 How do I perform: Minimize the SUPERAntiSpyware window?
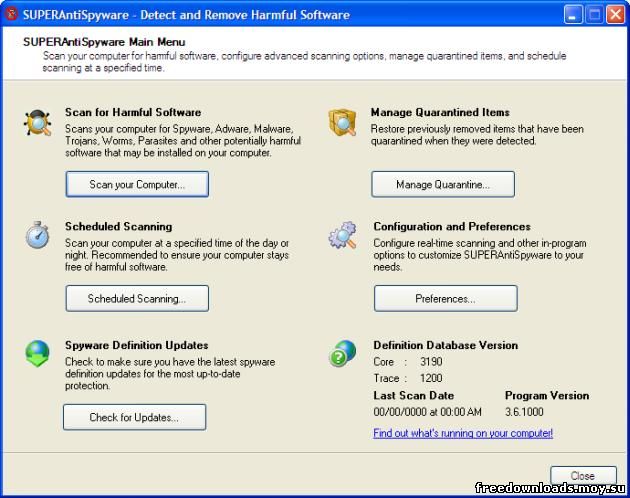572,15
